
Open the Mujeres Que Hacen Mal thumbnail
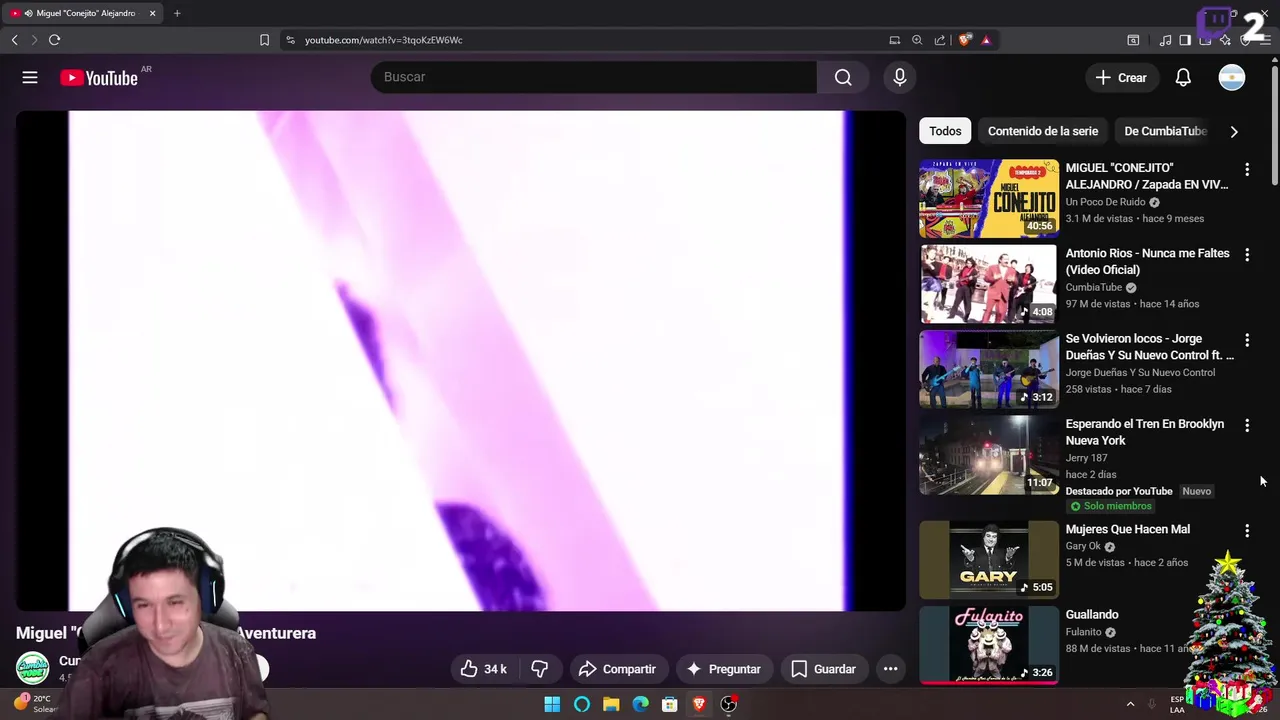[x=989, y=560]
